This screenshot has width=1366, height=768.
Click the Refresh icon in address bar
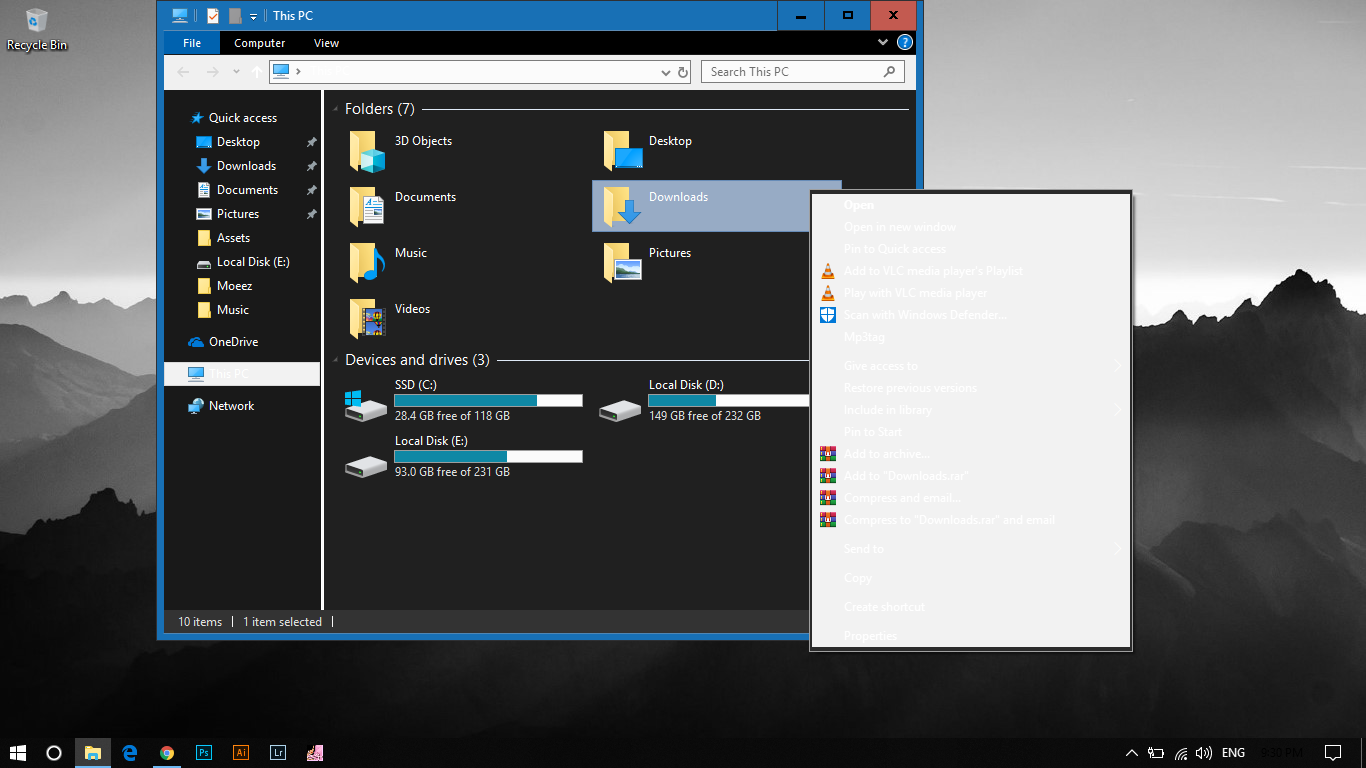683,72
